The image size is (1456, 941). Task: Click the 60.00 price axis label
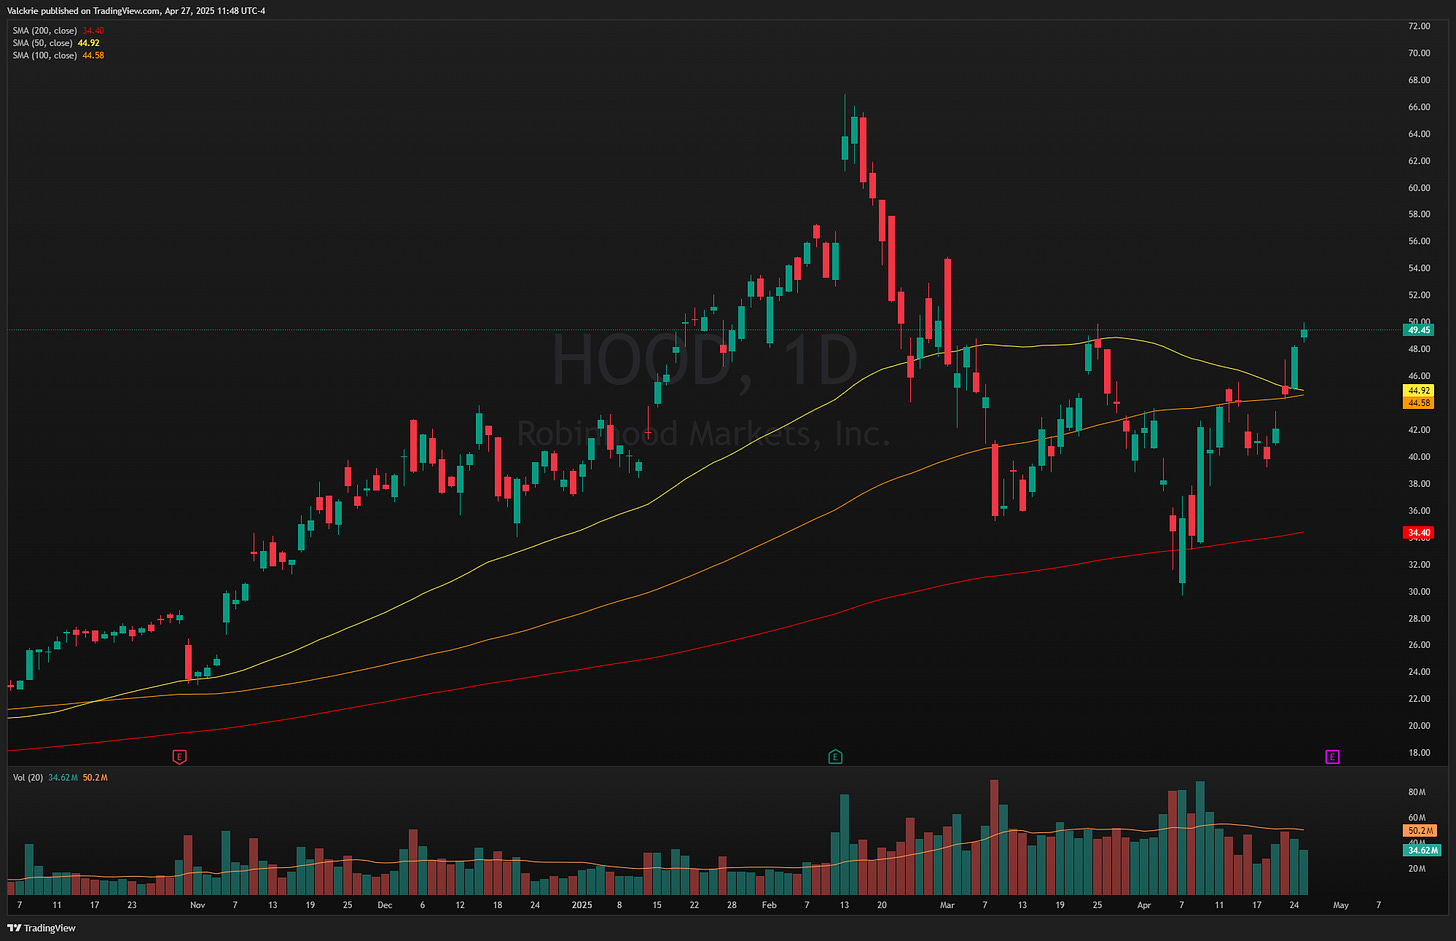[1419, 188]
